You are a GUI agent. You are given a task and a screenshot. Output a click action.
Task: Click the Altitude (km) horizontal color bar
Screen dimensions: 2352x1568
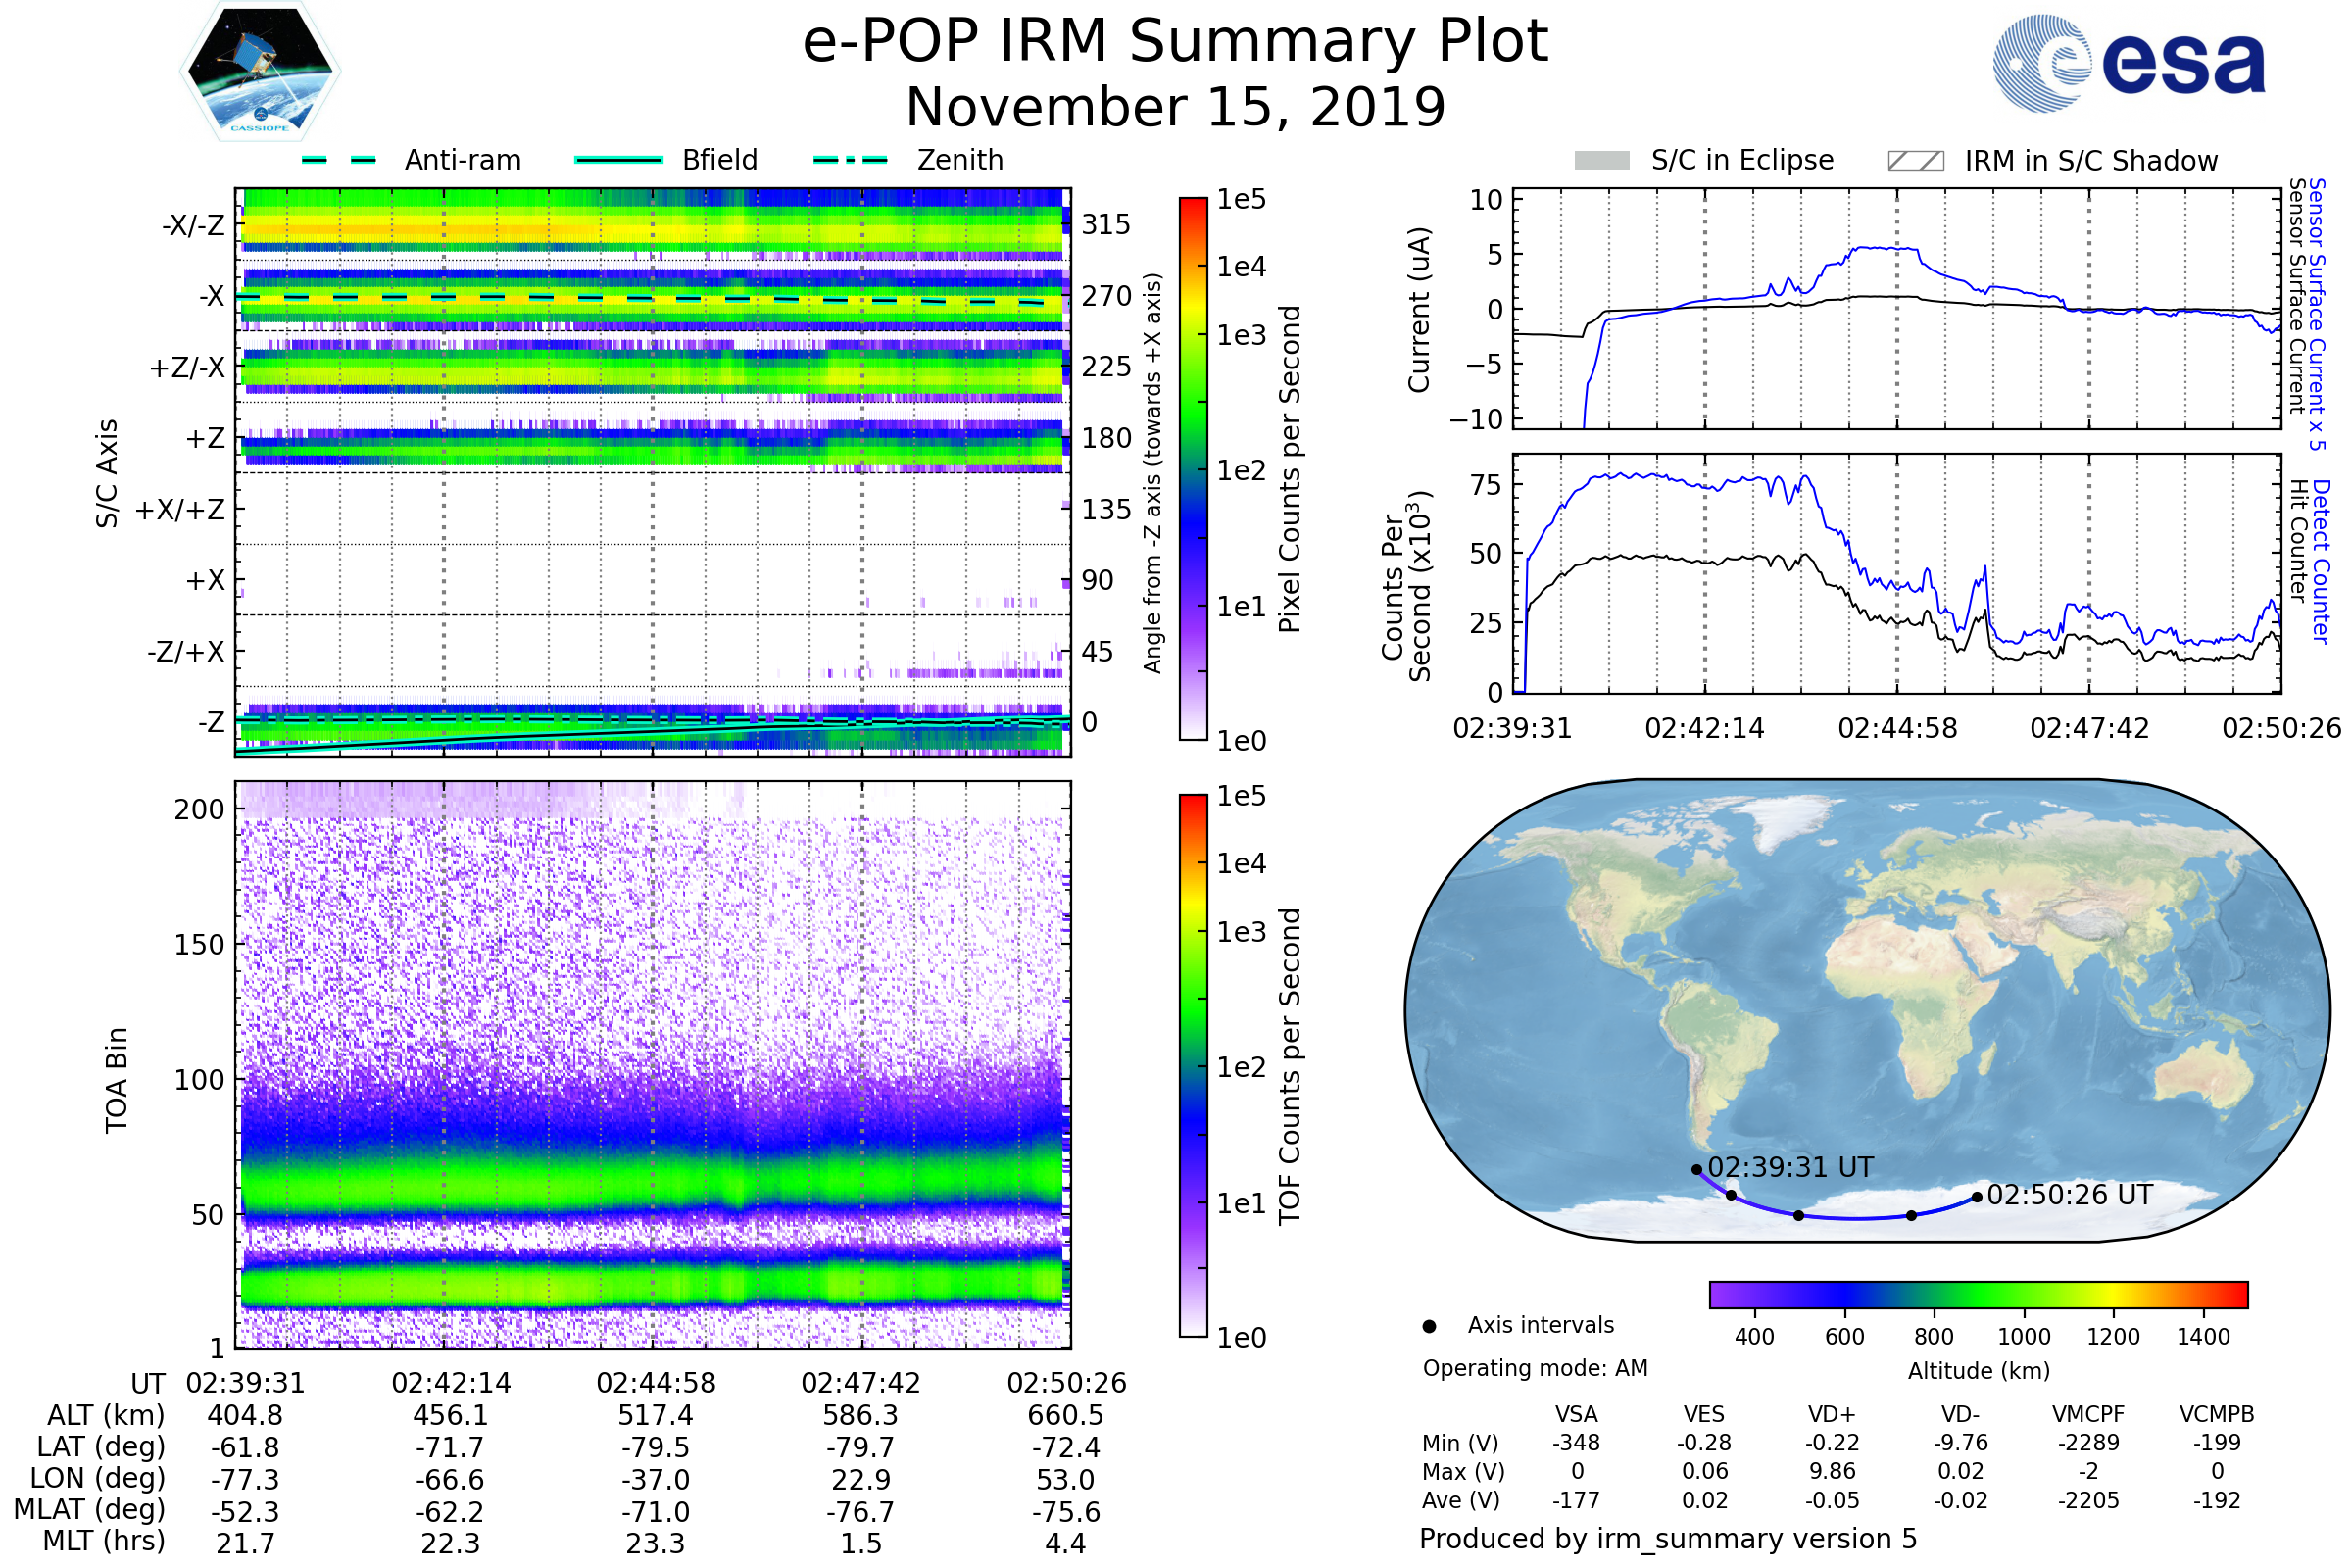[1978, 1294]
